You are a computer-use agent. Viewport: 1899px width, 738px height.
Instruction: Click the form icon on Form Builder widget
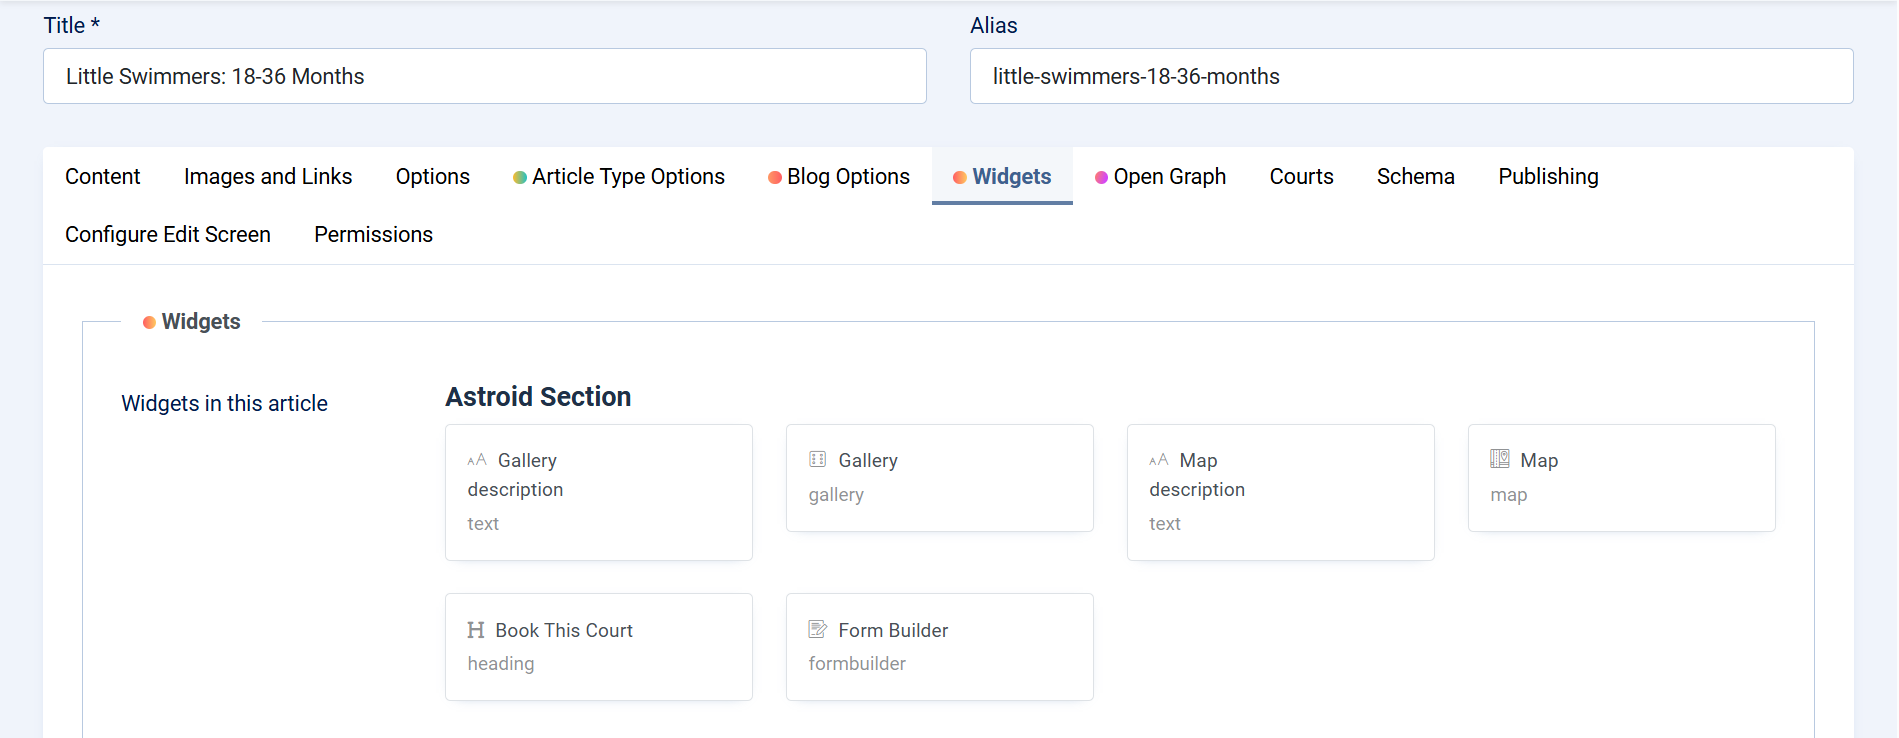coord(818,629)
